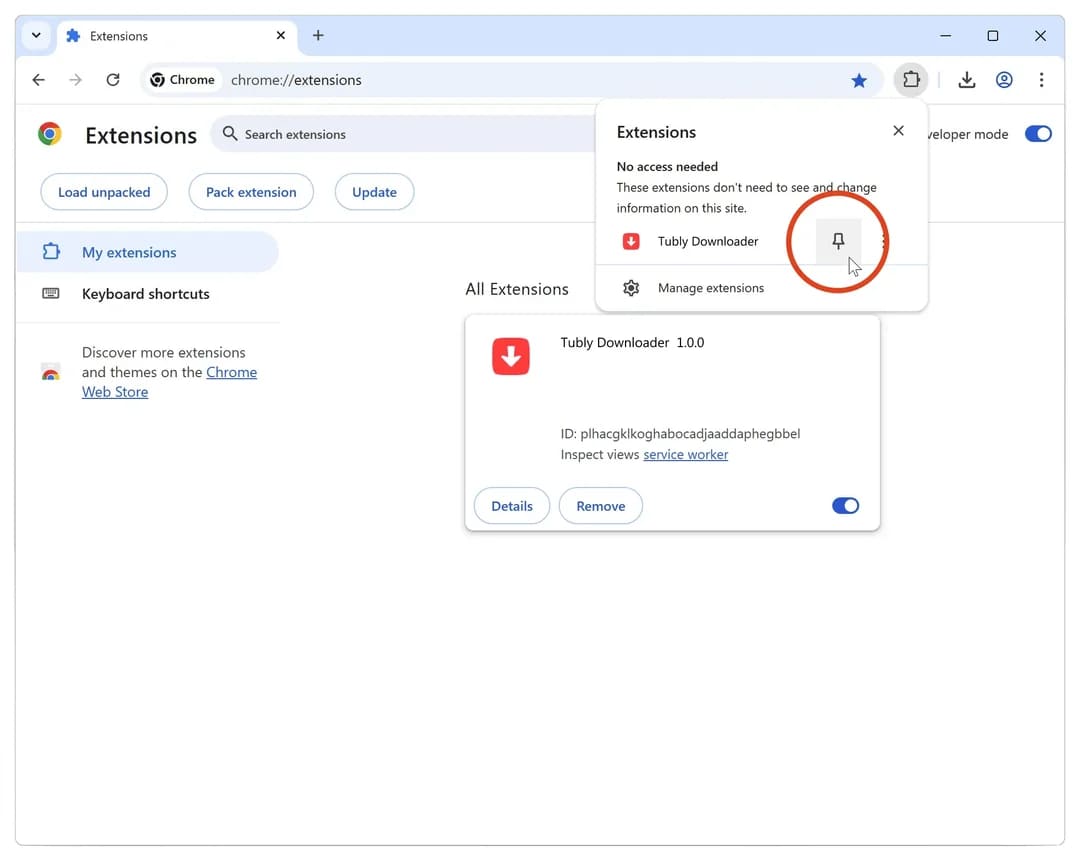Image resolution: width=1080 pixels, height=861 pixels.
Task: Open the Chrome Web Store link
Action: pyautogui.click(x=169, y=382)
